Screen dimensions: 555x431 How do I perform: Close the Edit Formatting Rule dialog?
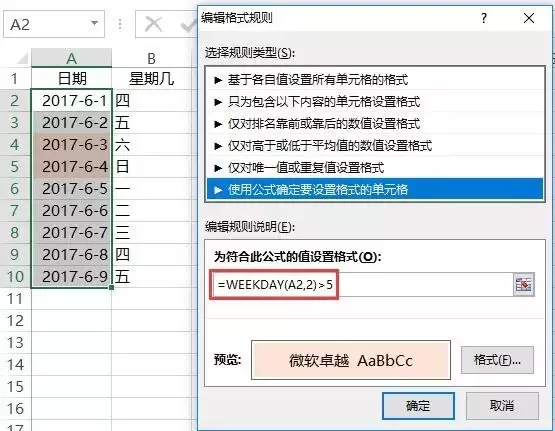coord(529,18)
